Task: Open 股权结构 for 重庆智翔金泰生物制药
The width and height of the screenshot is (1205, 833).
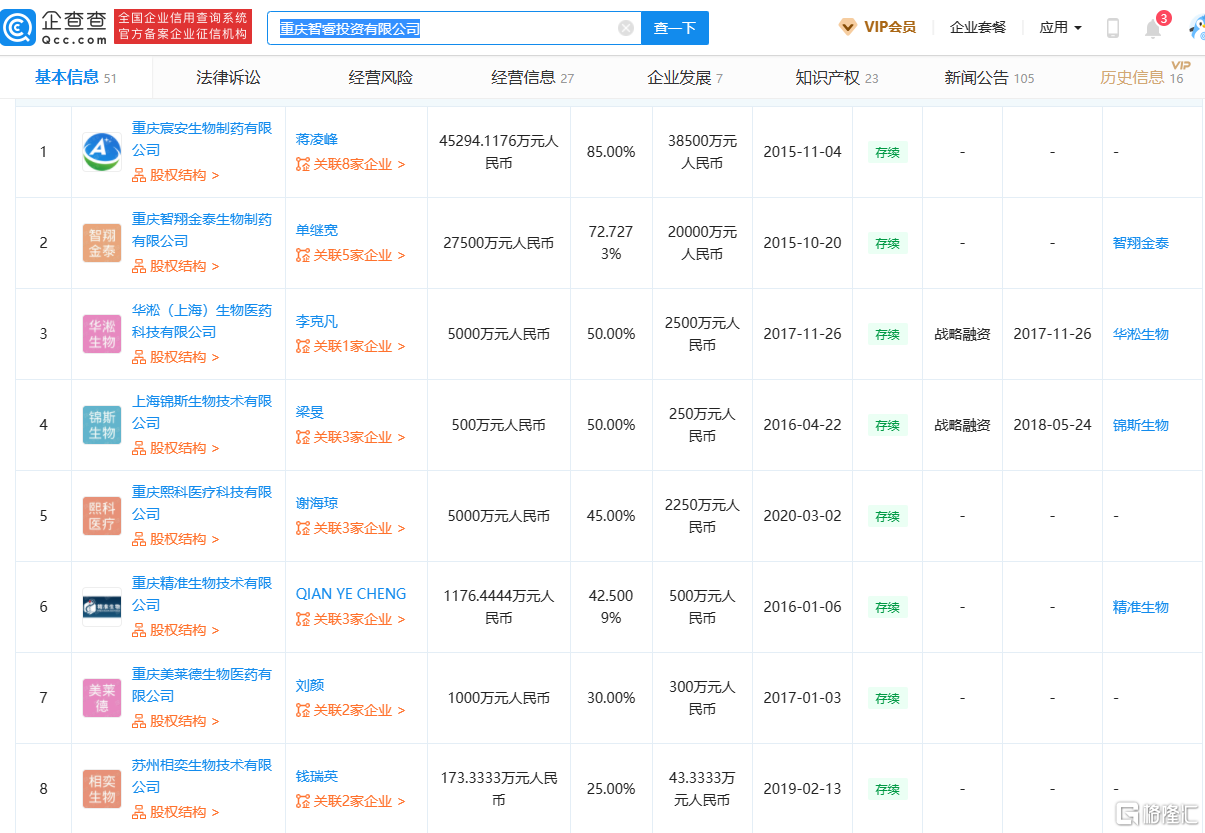Action: [x=176, y=266]
